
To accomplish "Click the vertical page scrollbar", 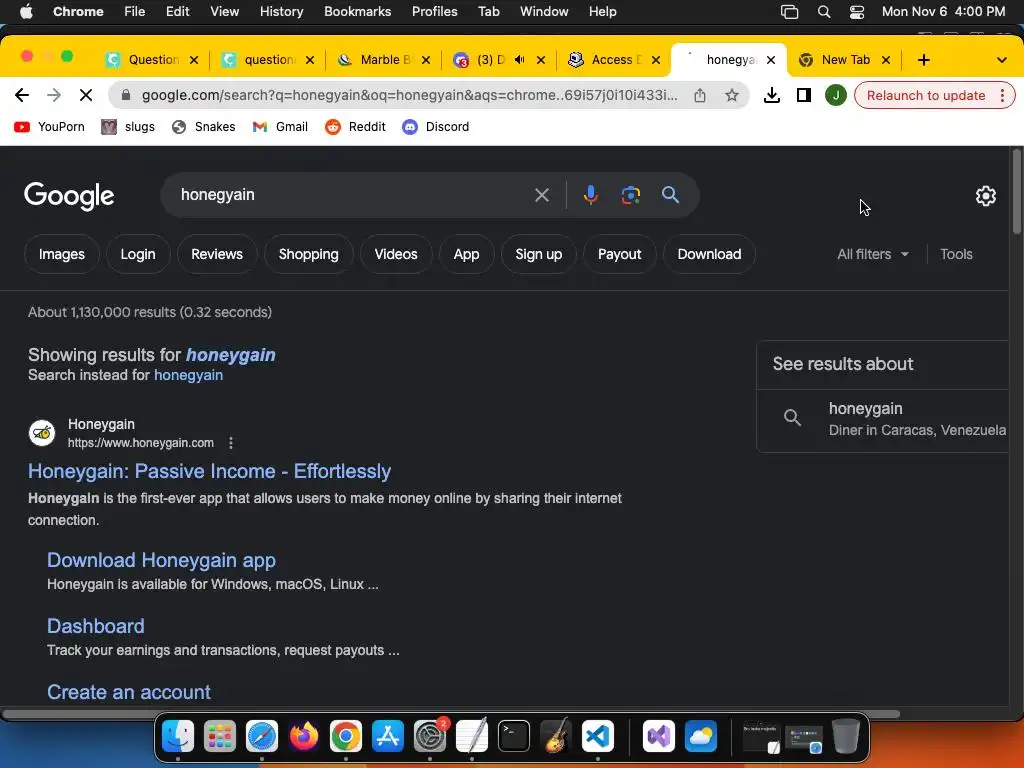I will click(x=1016, y=191).
